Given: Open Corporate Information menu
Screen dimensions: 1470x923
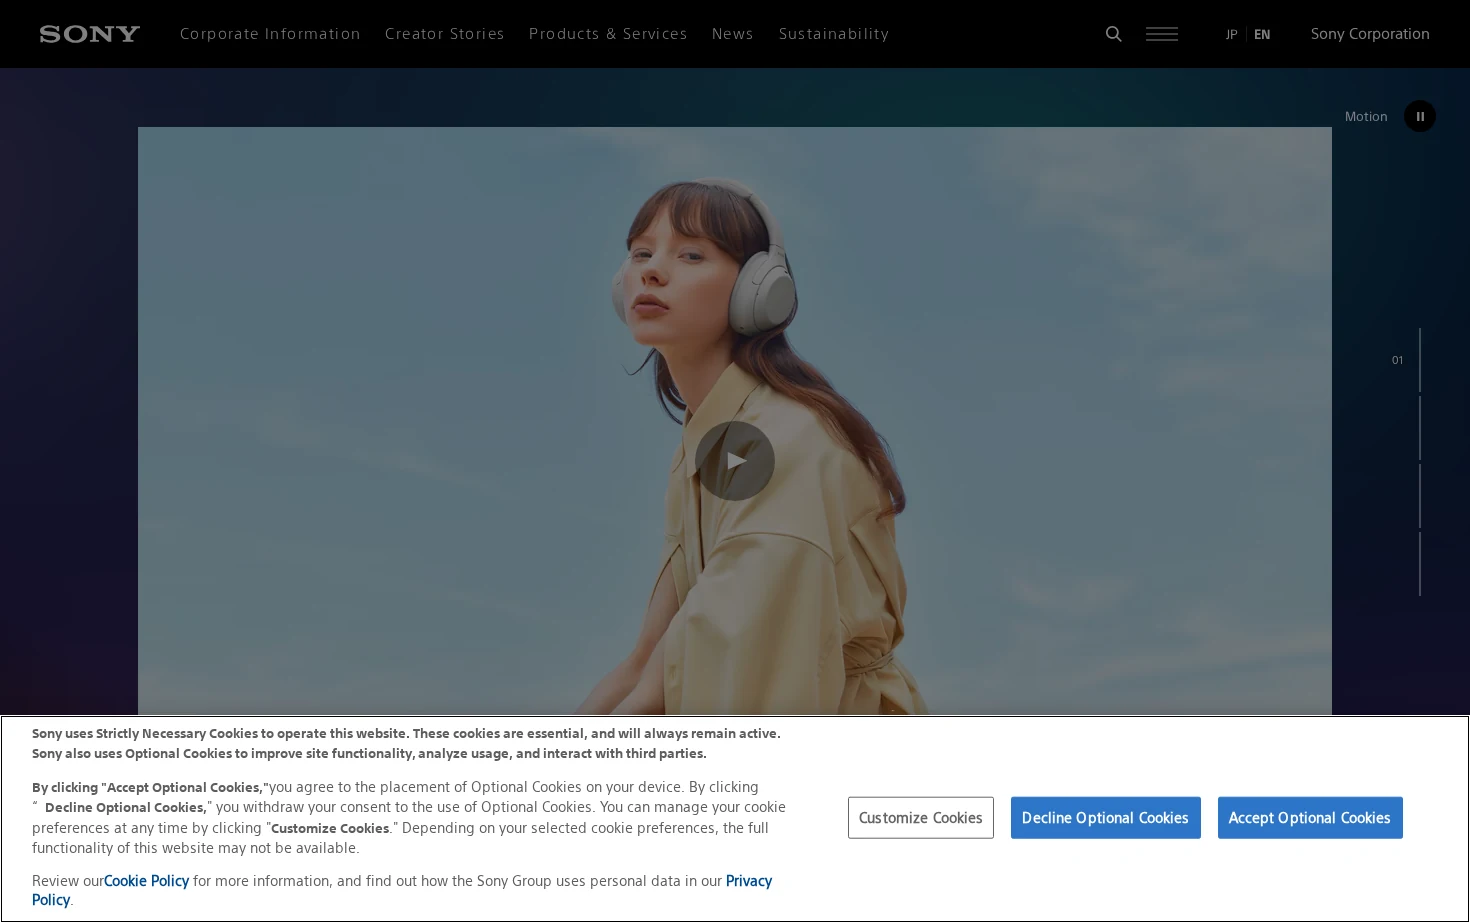Looking at the screenshot, I should coord(270,34).
